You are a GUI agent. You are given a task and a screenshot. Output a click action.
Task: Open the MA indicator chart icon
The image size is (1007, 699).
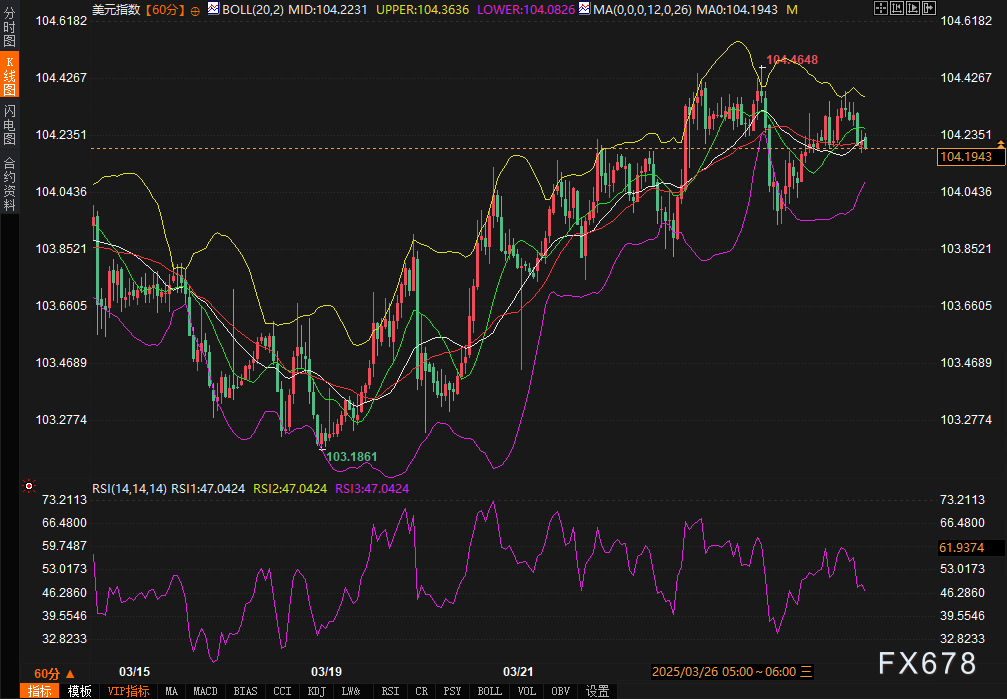(x=584, y=8)
